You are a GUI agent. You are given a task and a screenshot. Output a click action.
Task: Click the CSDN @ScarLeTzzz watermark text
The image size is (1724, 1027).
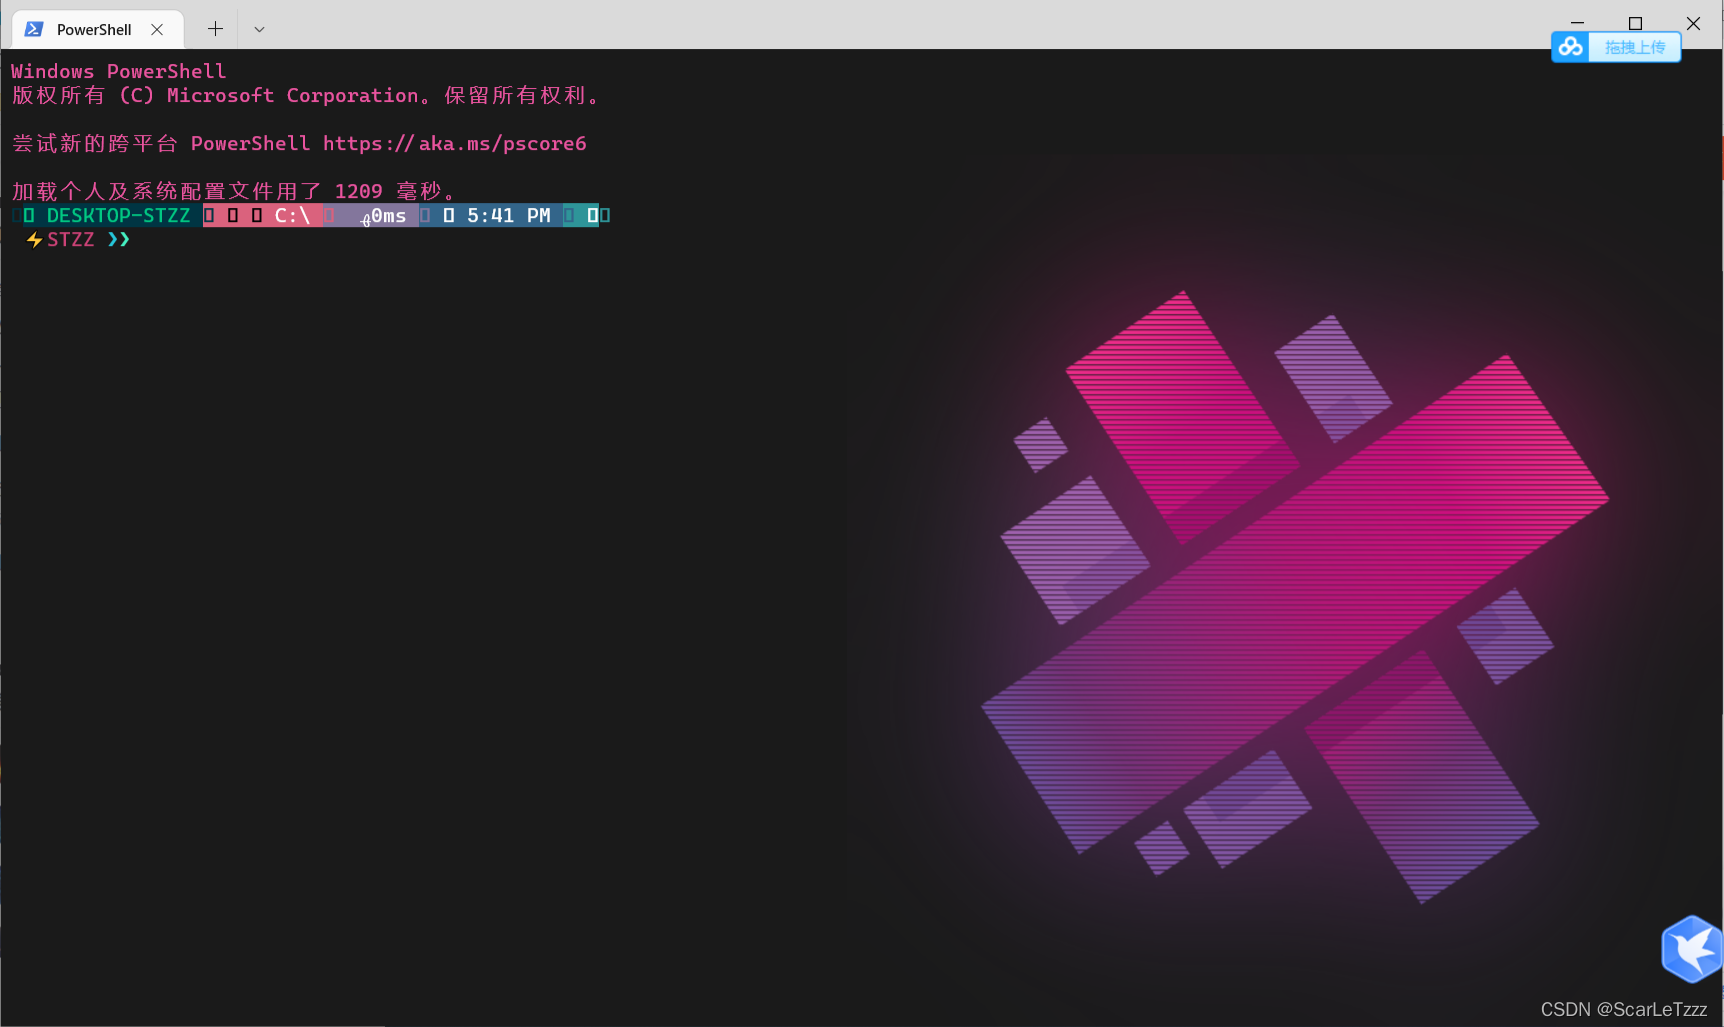coord(1623,1009)
